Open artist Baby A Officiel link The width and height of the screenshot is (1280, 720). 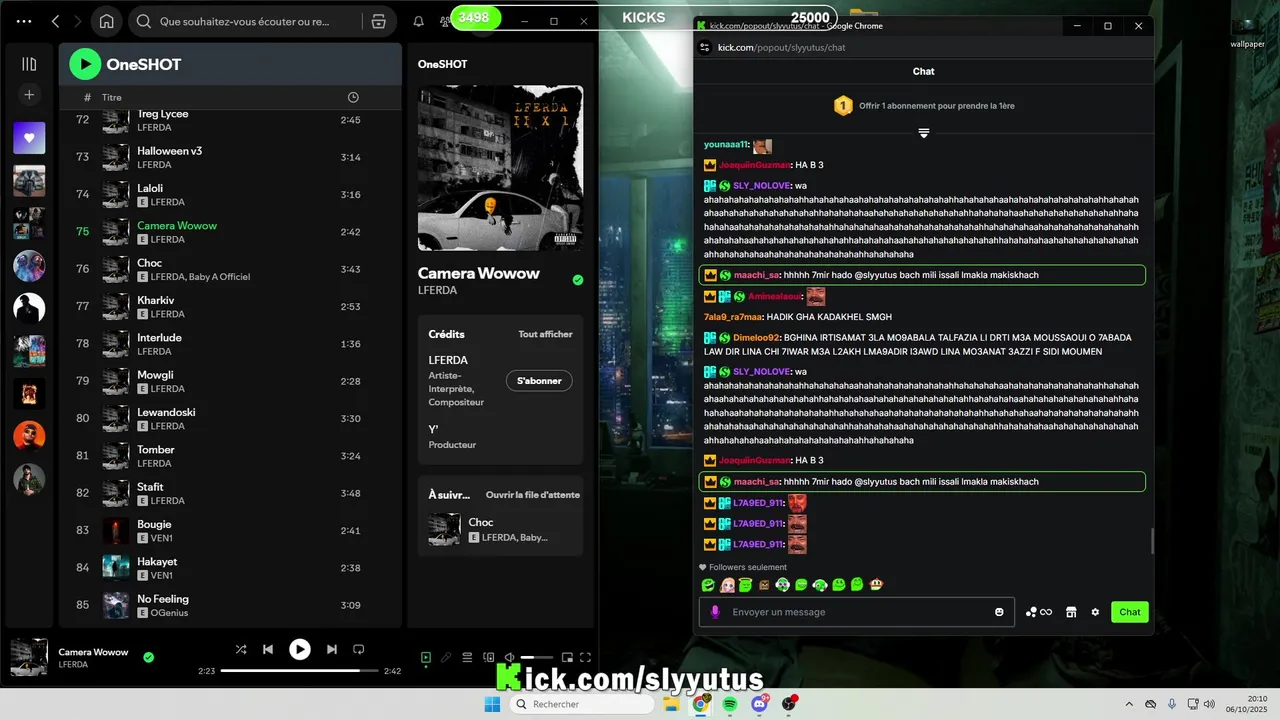click(x=219, y=277)
